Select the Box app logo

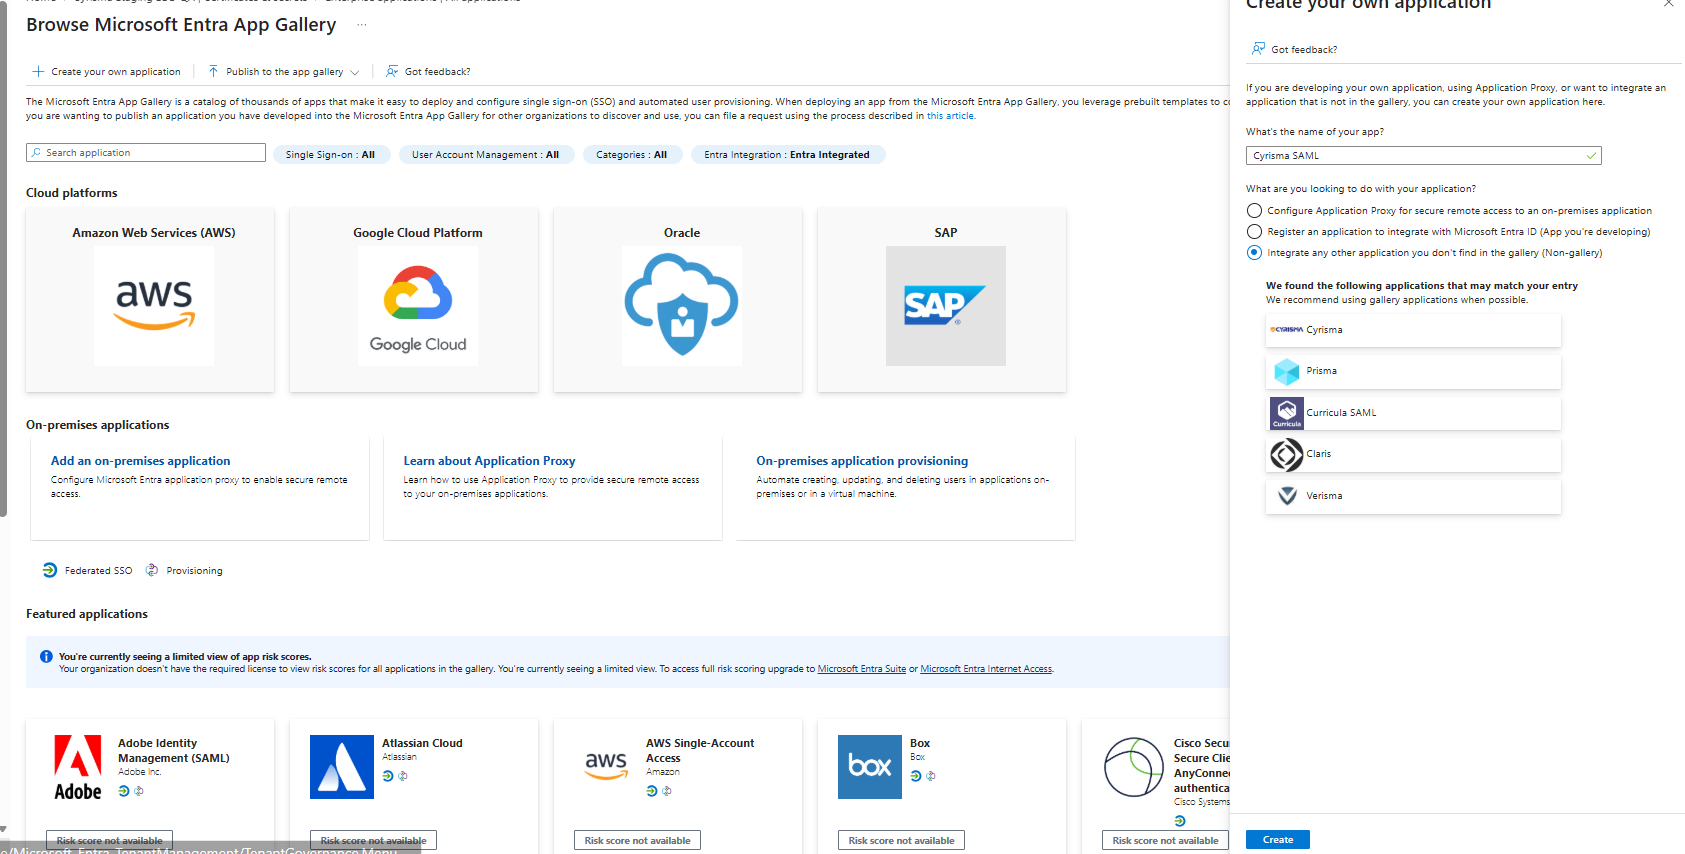coord(870,767)
